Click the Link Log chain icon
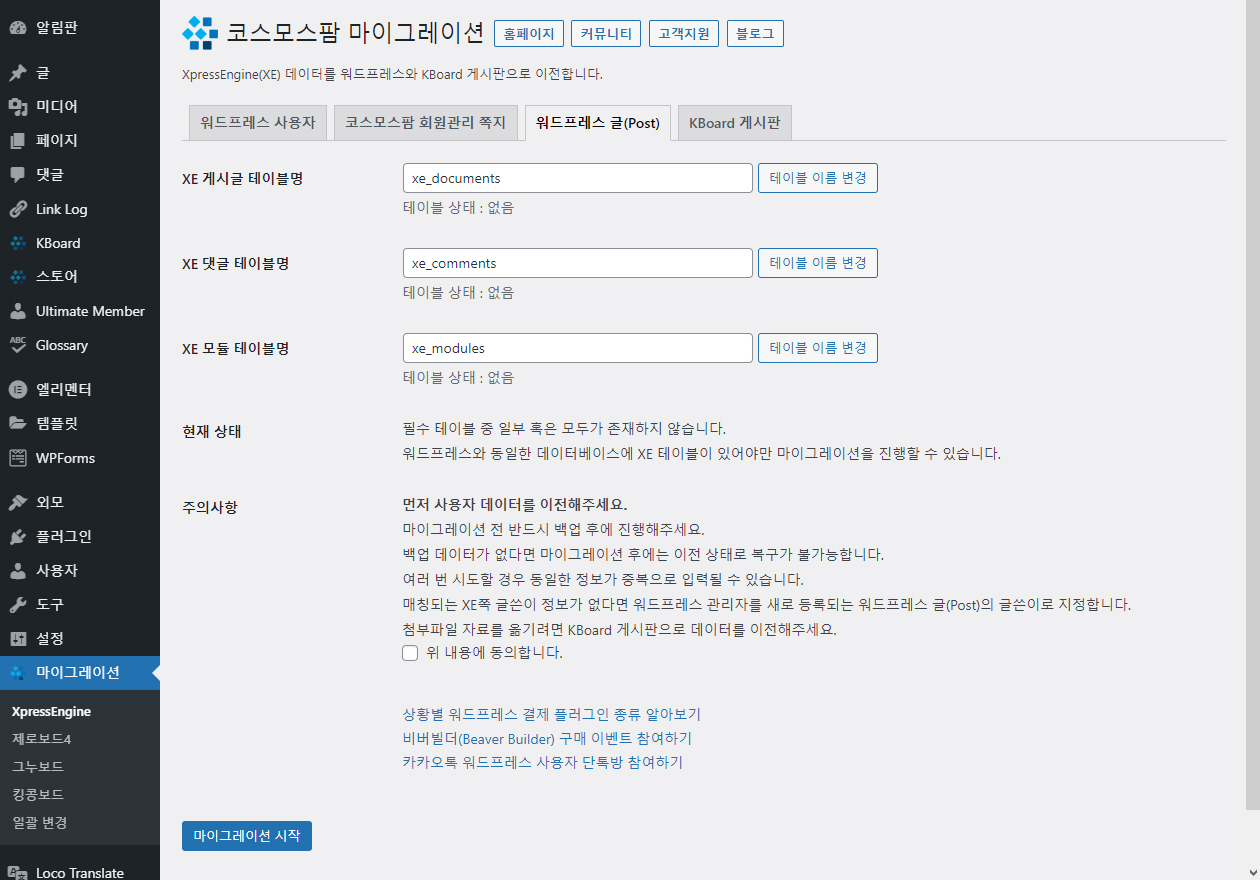 coord(18,209)
